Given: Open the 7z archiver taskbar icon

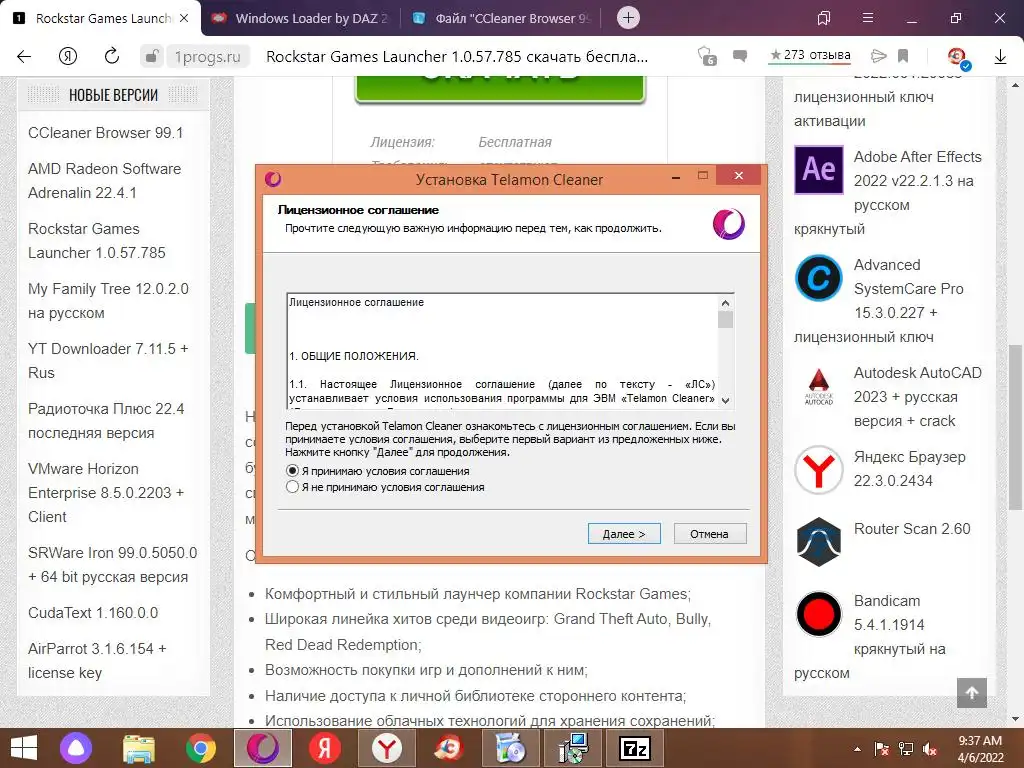Looking at the screenshot, I should pos(635,748).
